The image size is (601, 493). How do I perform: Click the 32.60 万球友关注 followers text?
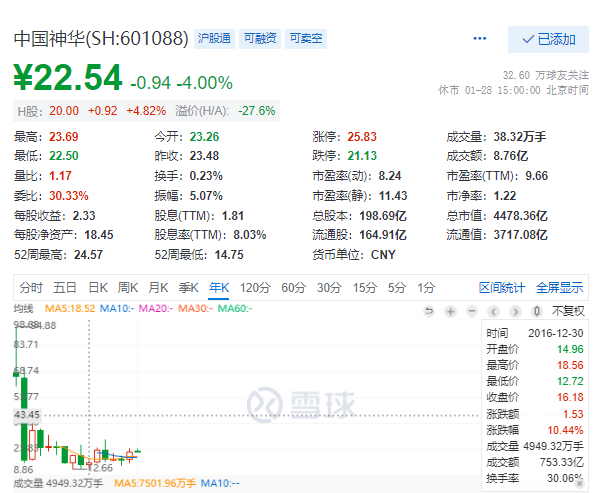(x=545, y=75)
